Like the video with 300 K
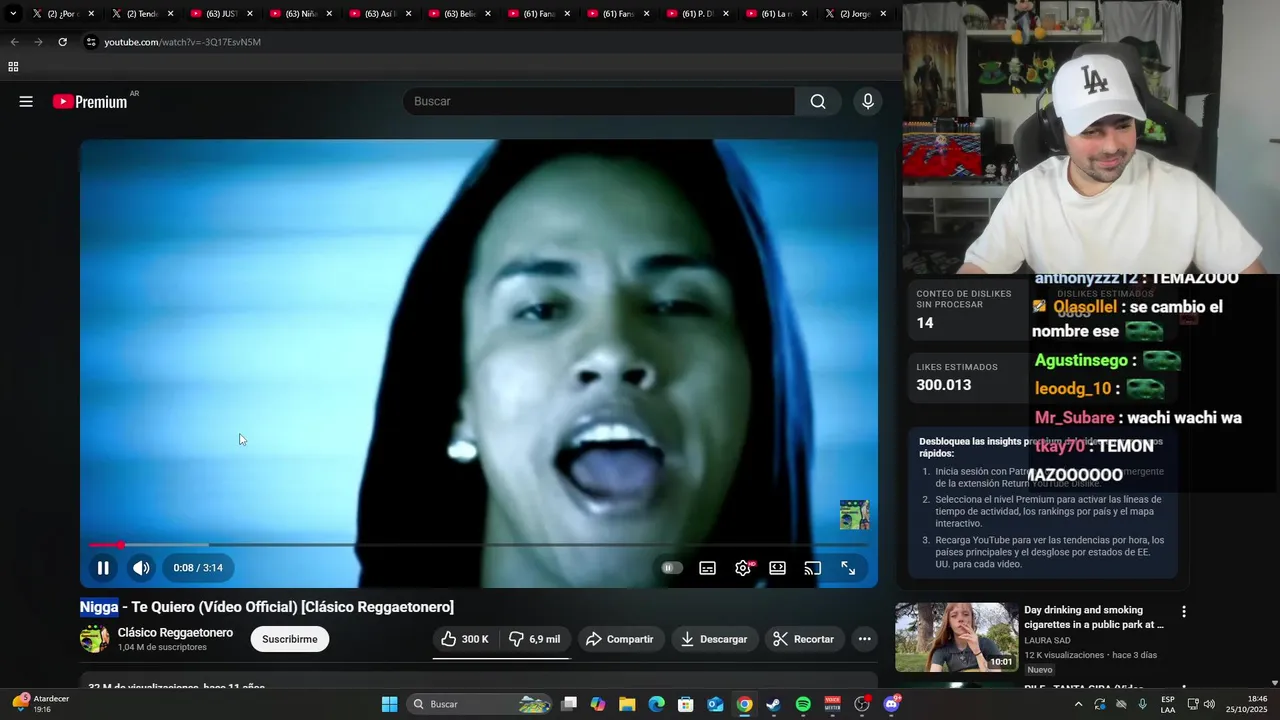The image size is (1280, 720). tap(465, 639)
